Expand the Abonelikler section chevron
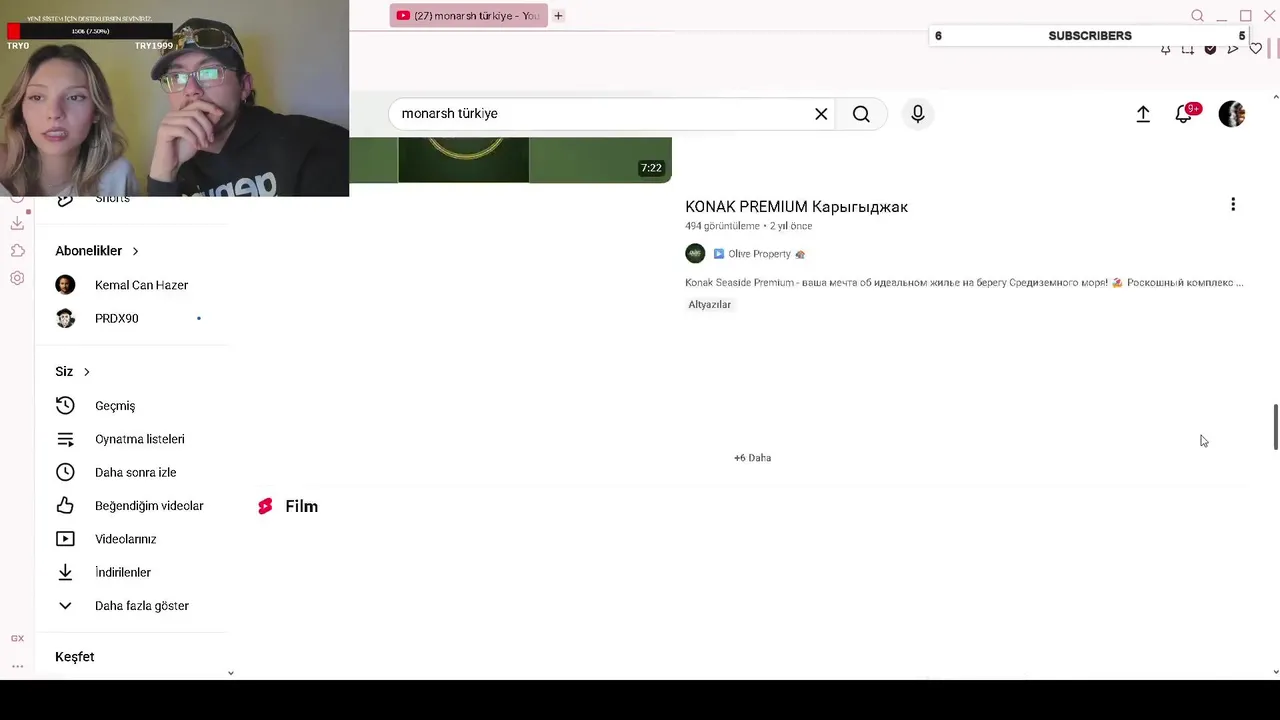 135,251
